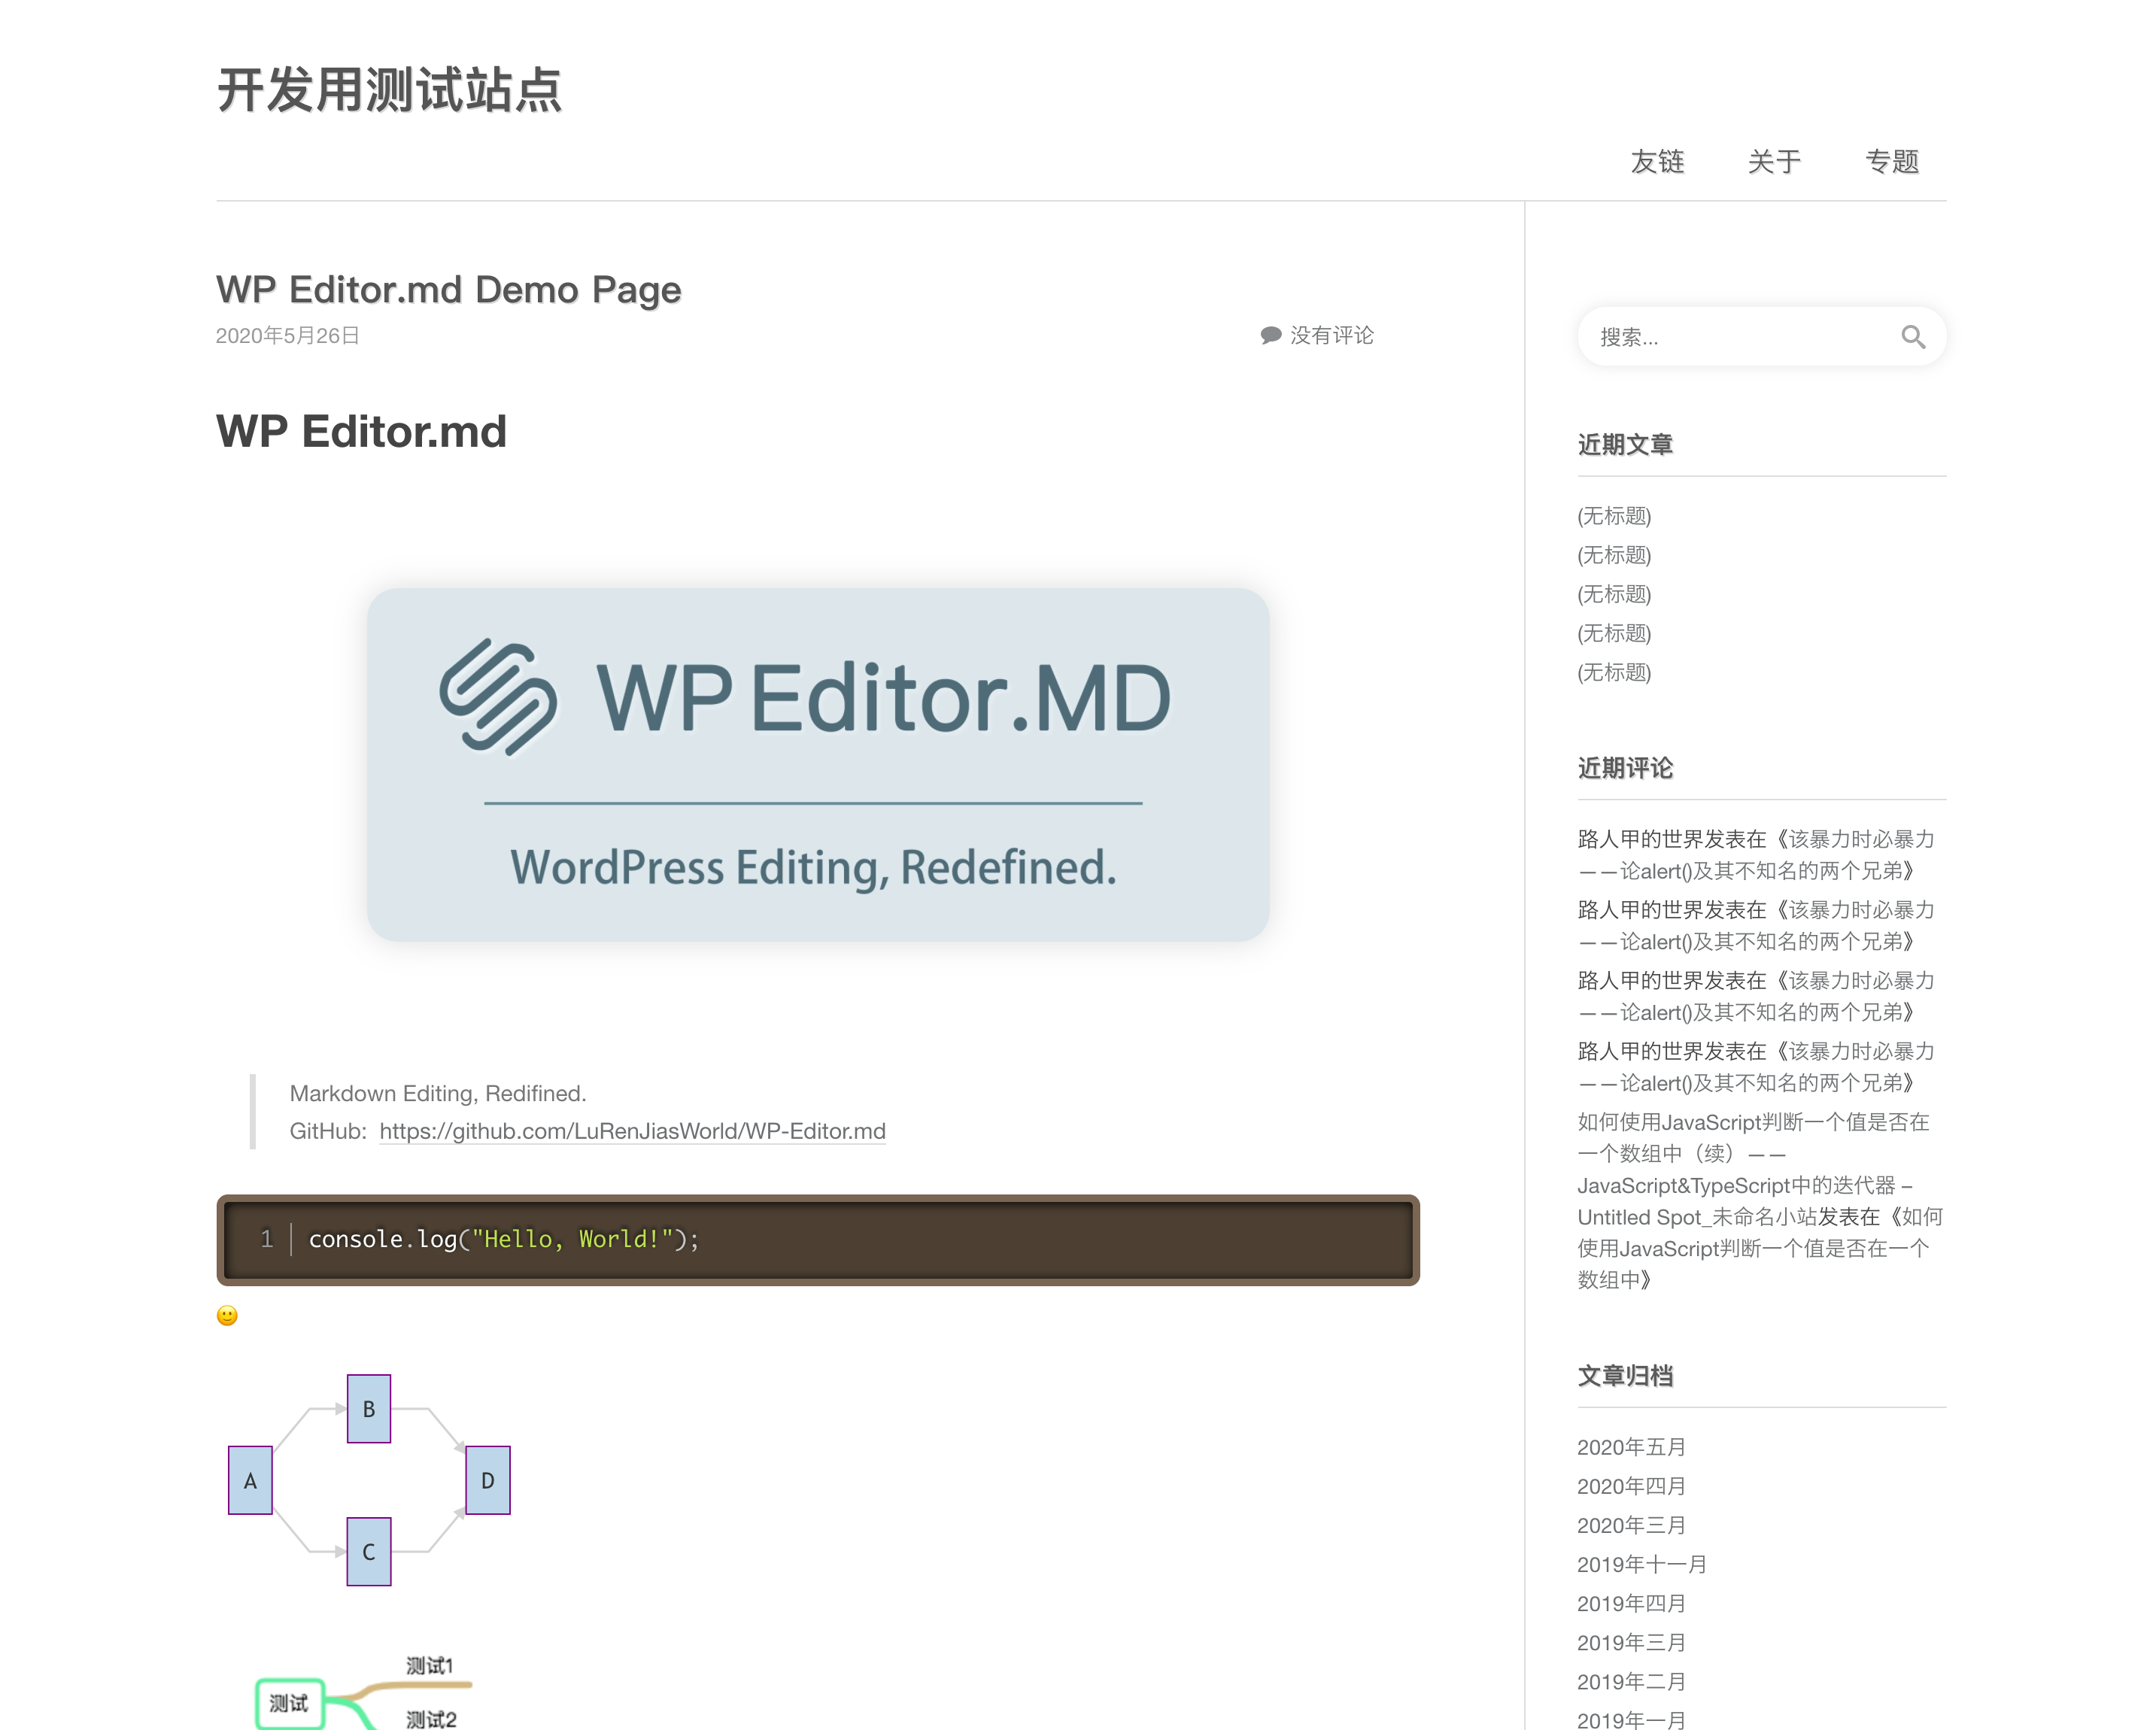Click node A in the flowchart
This screenshot has height=1730, width=2156.
pos(250,1480)
